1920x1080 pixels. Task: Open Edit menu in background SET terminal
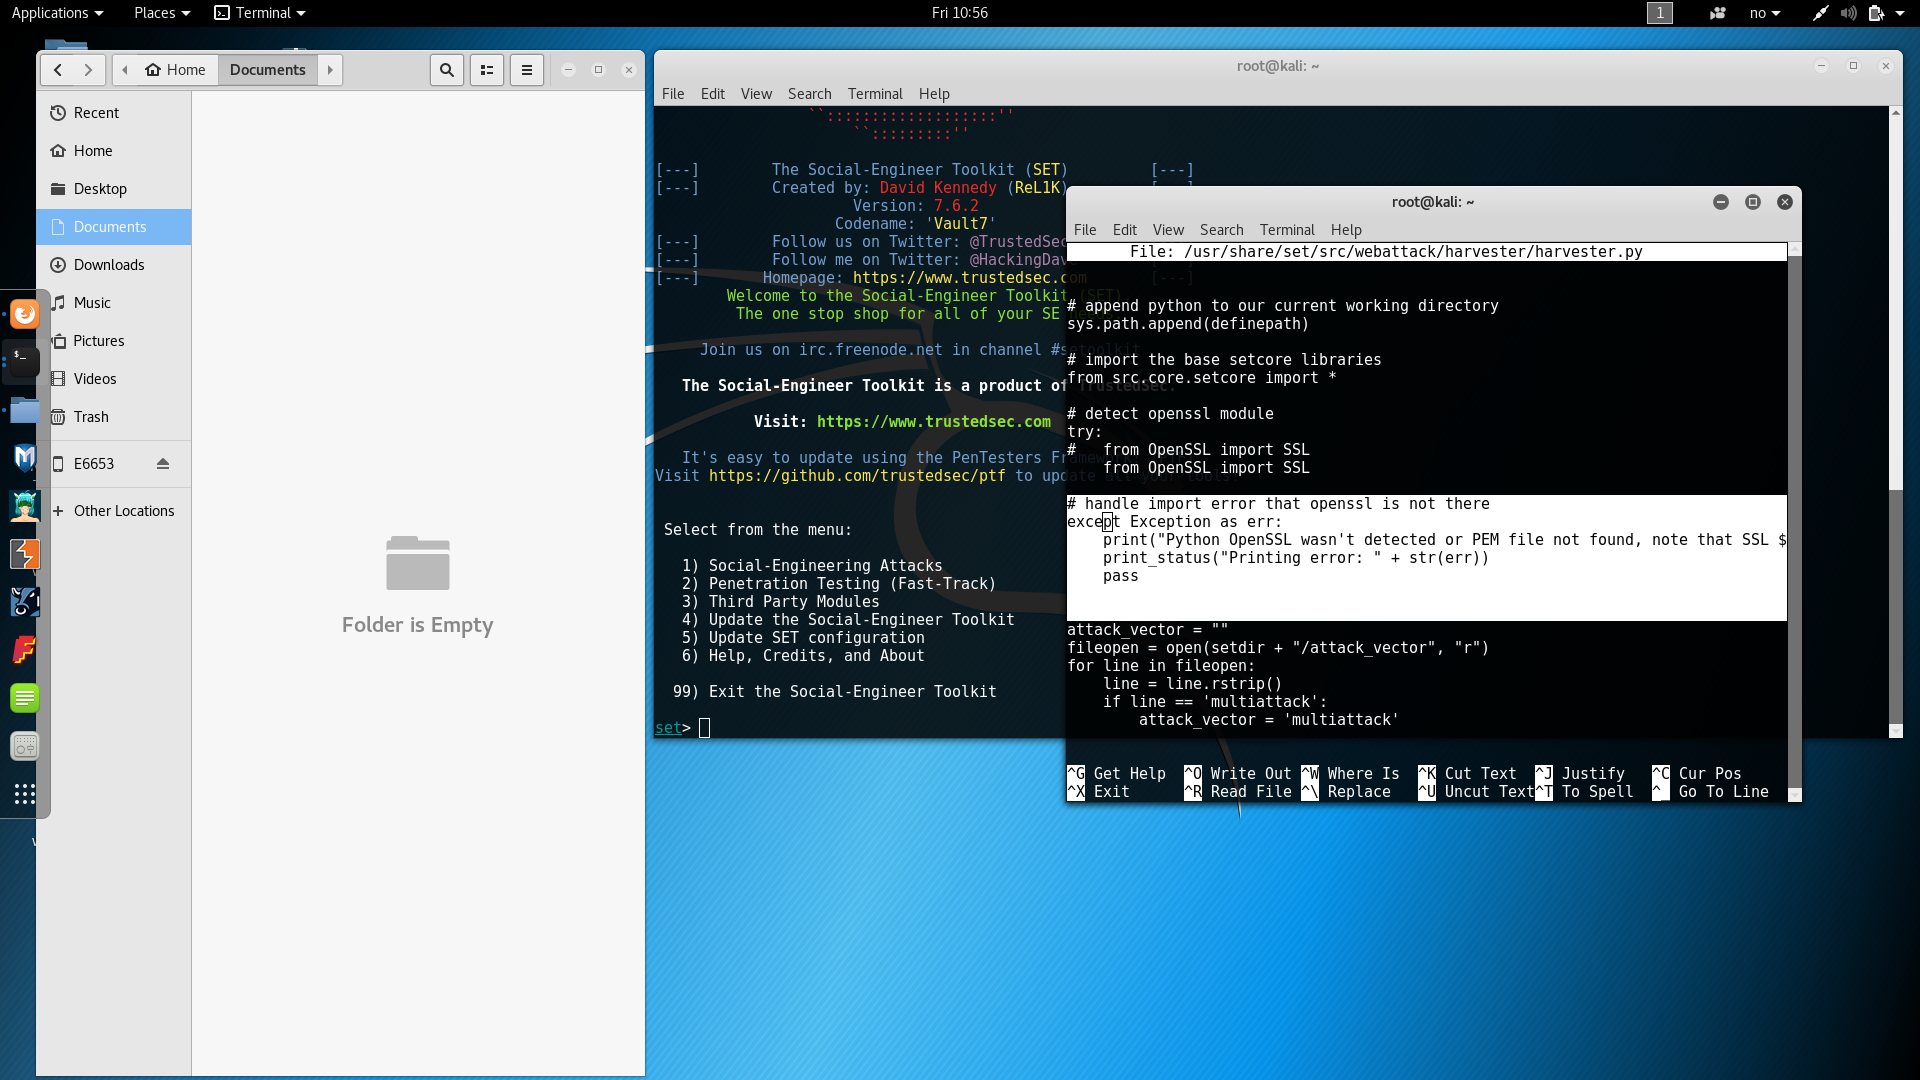coord(713,94)
